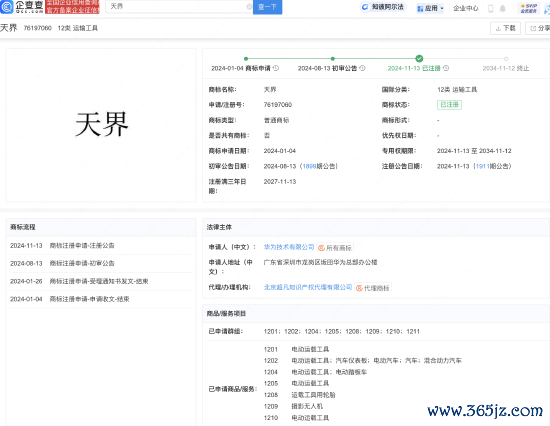Clear the search box with the X icon
The width and height of the screenshot is (550, 426).
[x=249, y=6]
